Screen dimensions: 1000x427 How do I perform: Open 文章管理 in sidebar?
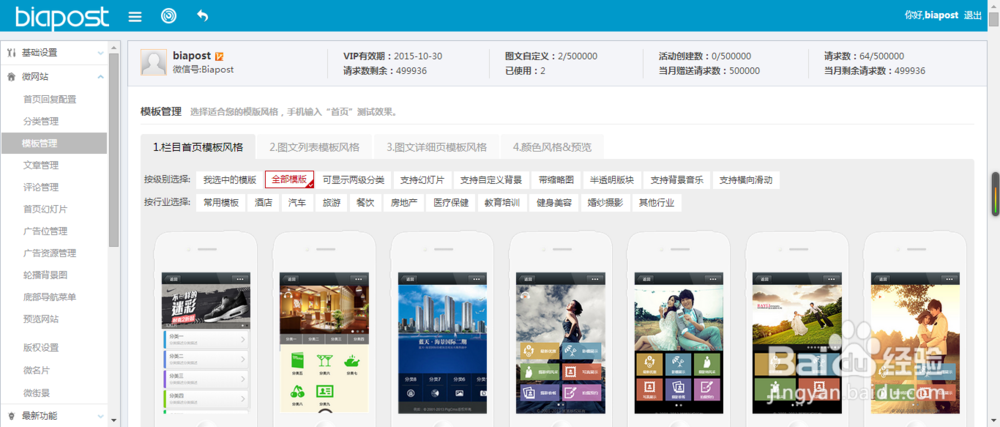pos(41,165)
